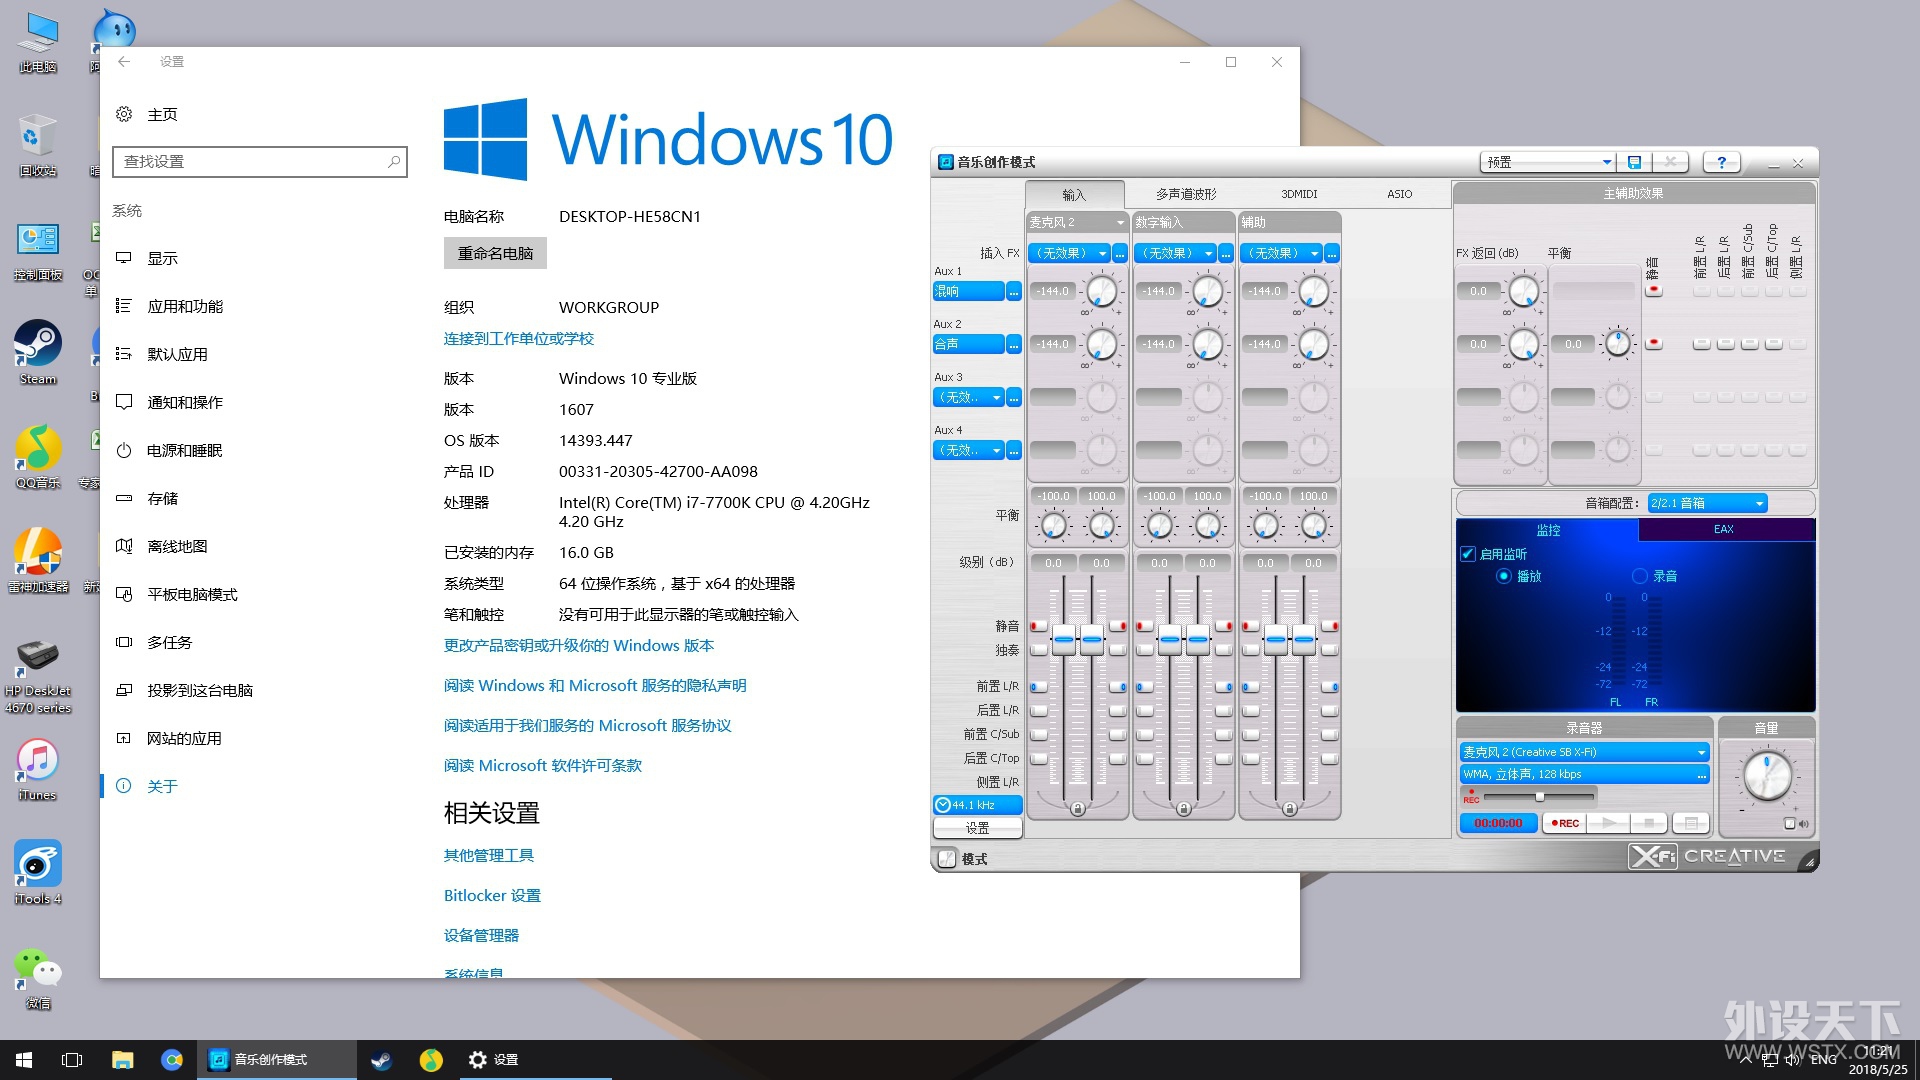Click the lock icon under 麦克风 2 faders
Screen dimensions: 1920x1080
click(1078, 808)
